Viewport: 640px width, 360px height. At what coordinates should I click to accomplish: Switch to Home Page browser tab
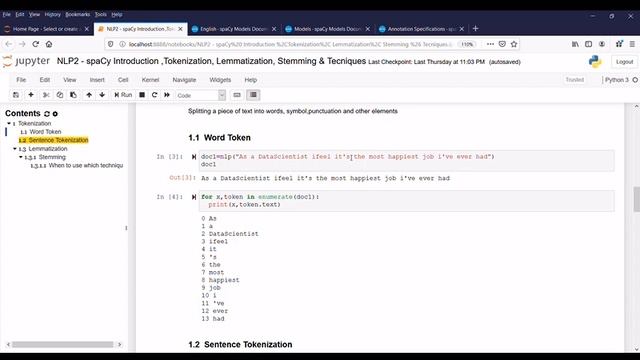click(47, 29)
